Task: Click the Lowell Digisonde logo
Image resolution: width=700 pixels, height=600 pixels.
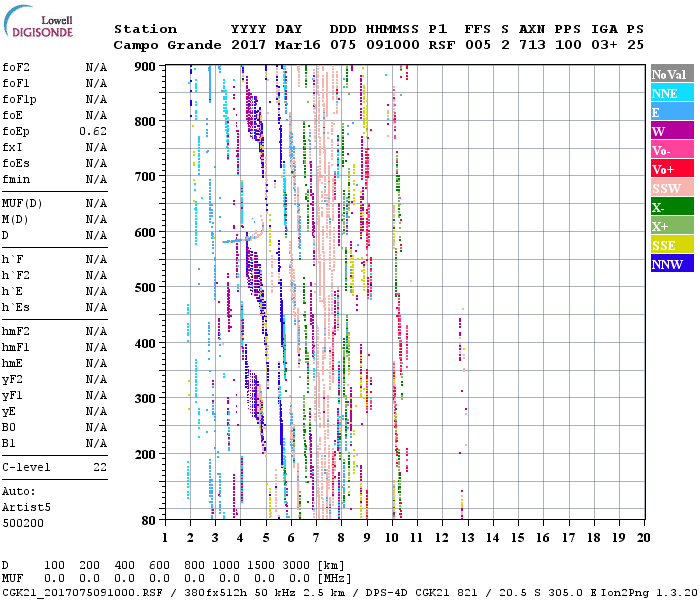Action: click(38, 22)
